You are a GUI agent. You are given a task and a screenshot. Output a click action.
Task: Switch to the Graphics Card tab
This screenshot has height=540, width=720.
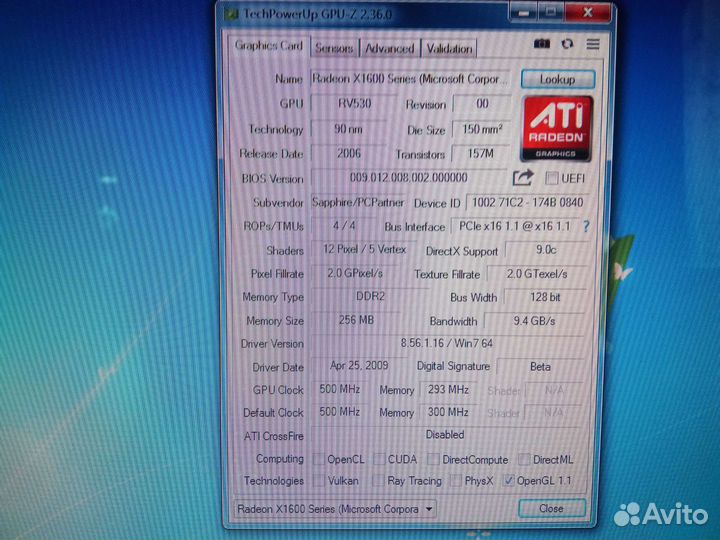pyautogui.click(x=269, y=45)
